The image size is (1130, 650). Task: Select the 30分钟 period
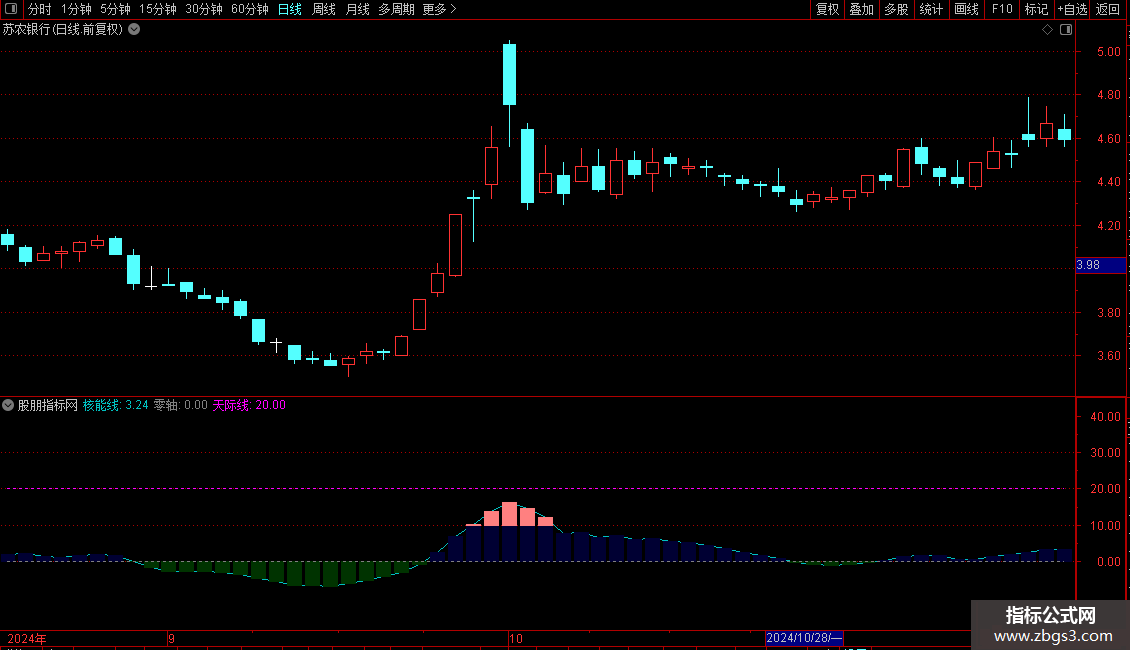204,9
